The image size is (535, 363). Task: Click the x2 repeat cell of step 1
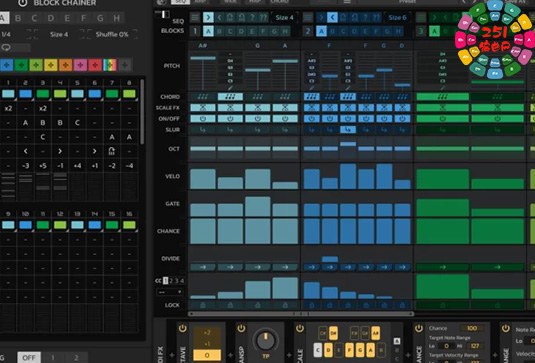[x=8, y=108]
